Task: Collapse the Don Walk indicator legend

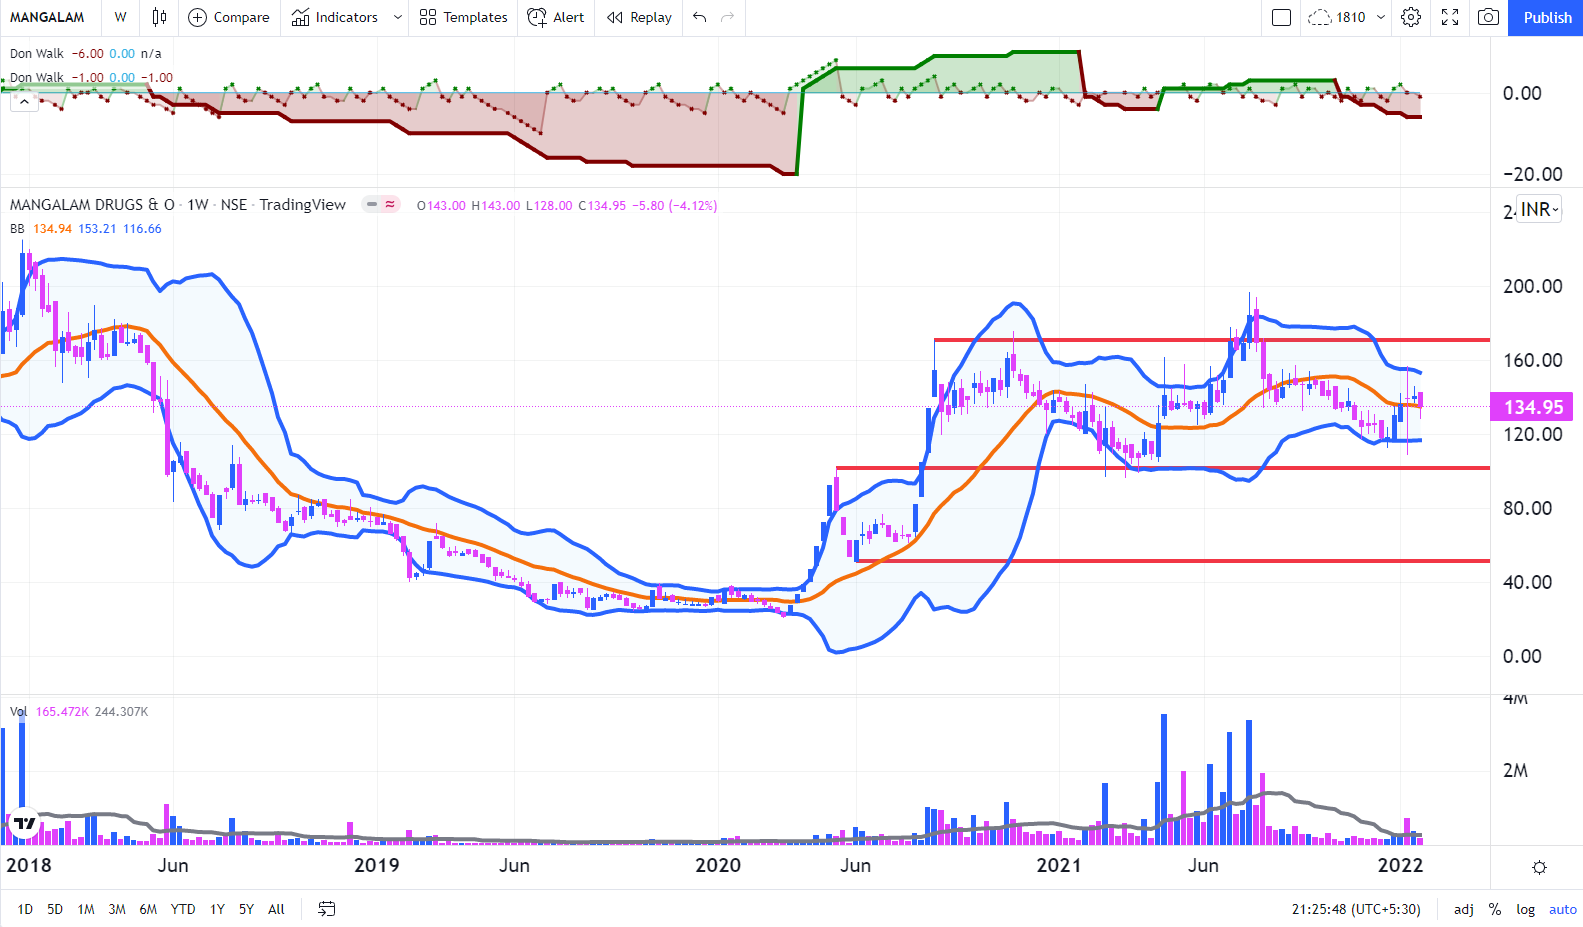Action: click(x=24, y=100)
